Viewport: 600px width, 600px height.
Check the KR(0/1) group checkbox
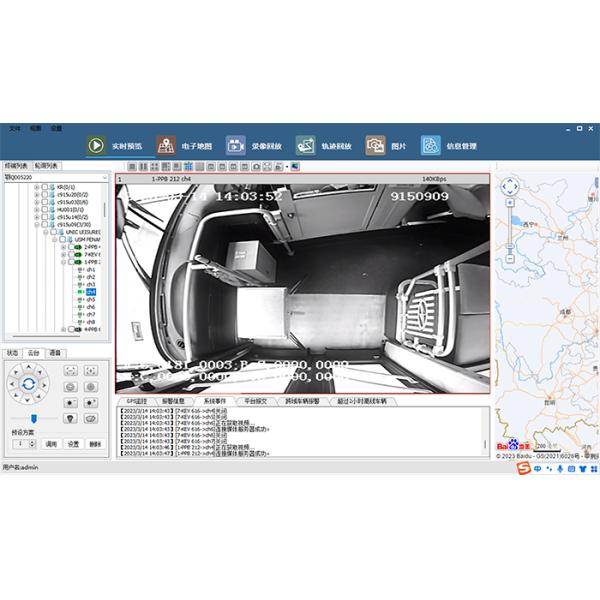pyautogui.click(x=45, y=186)
